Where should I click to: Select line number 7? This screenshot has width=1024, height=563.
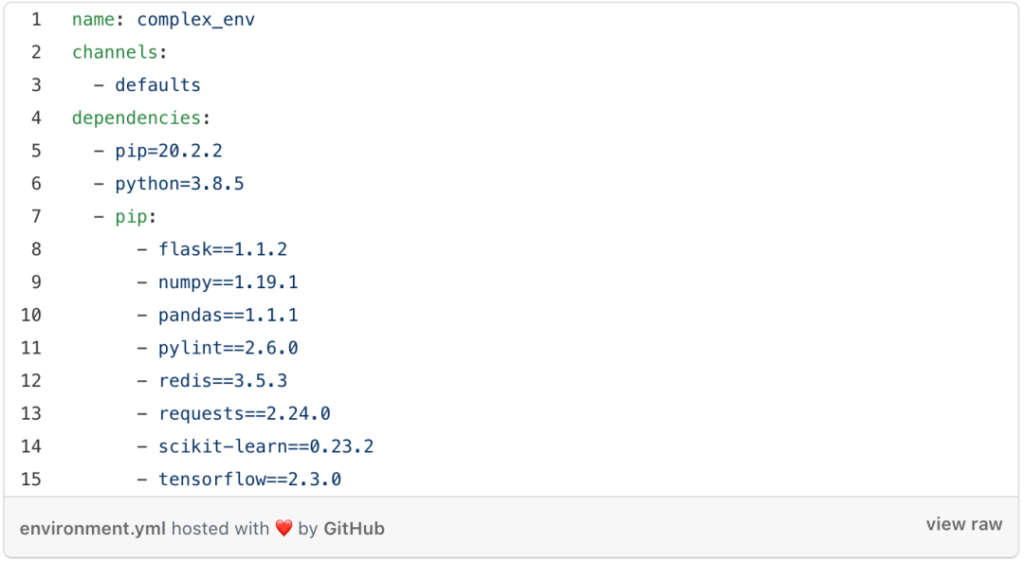36,217
